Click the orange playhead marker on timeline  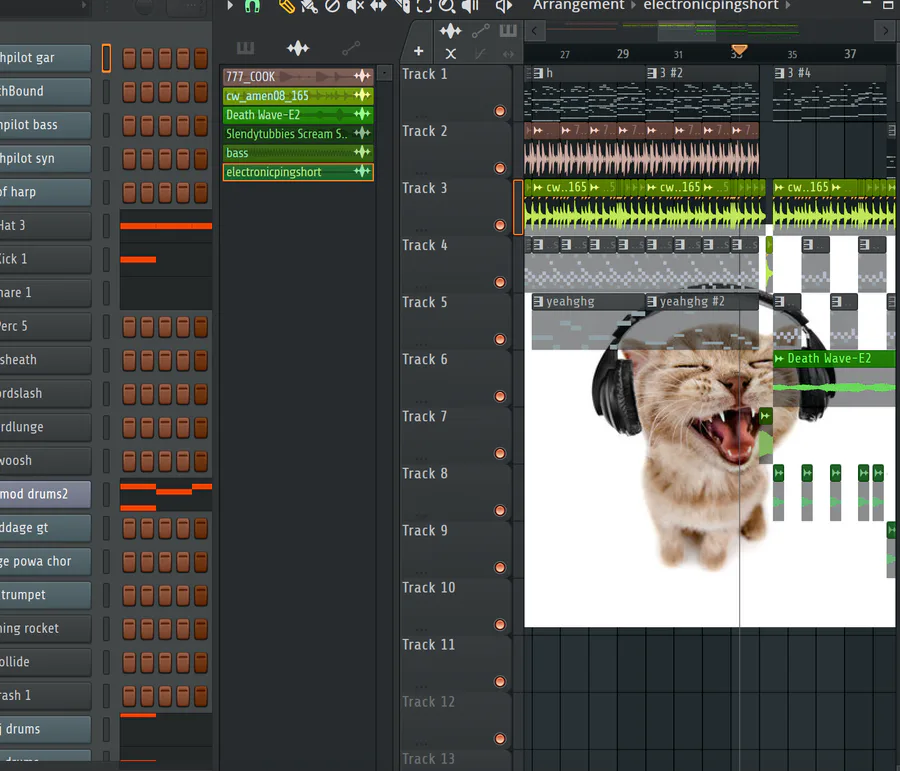pos(739,50)
